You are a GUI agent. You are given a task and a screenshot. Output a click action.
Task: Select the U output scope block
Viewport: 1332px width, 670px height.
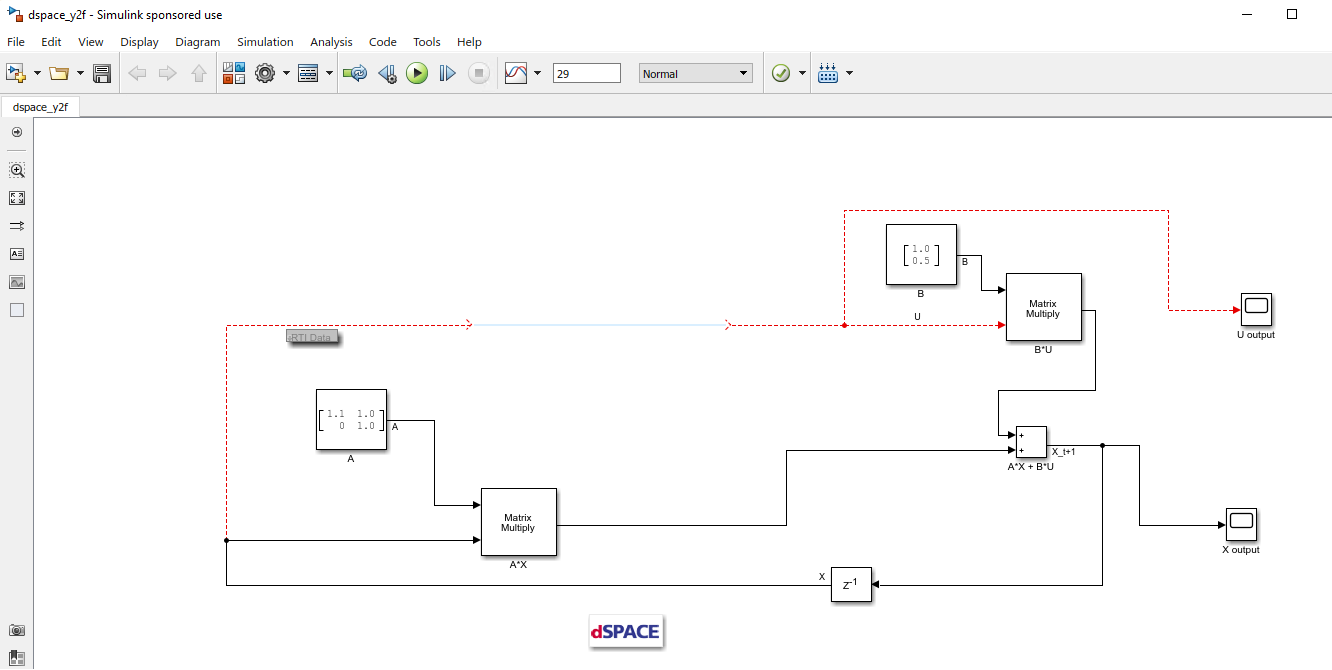pyautogui.click(x=1256, y=309)
